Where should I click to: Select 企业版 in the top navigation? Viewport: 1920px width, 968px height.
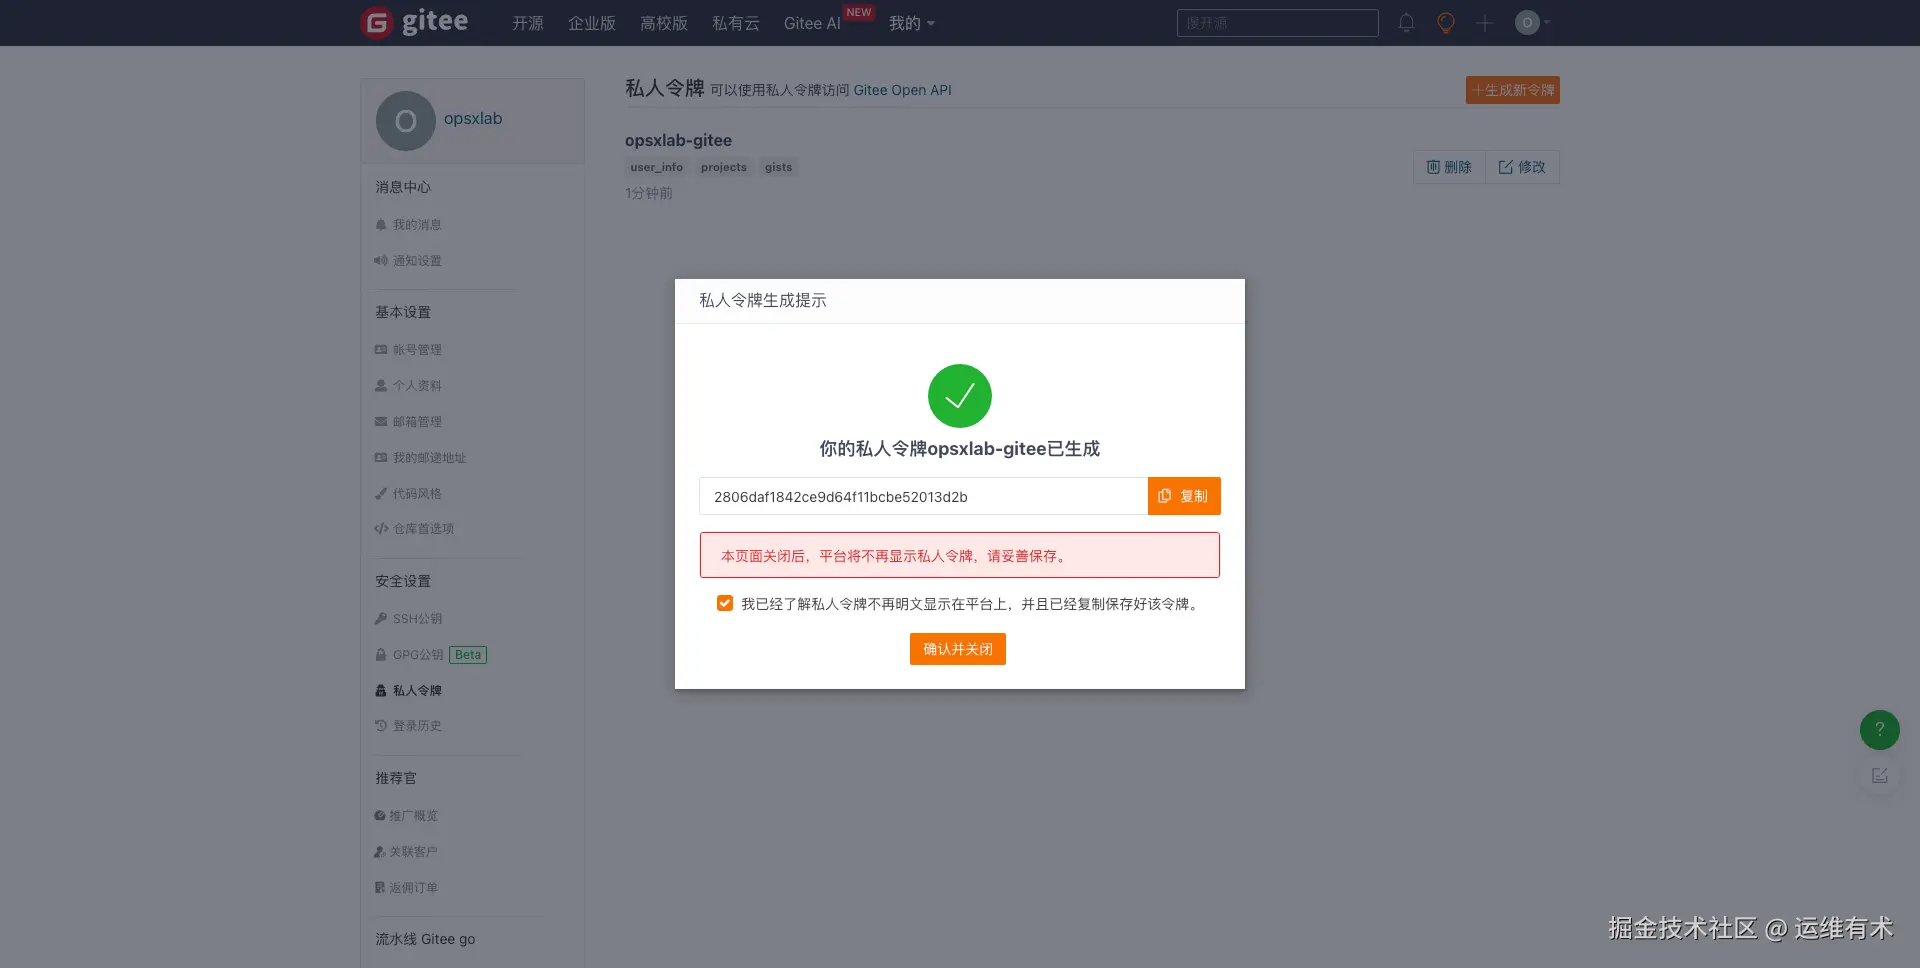click(591, 23)
